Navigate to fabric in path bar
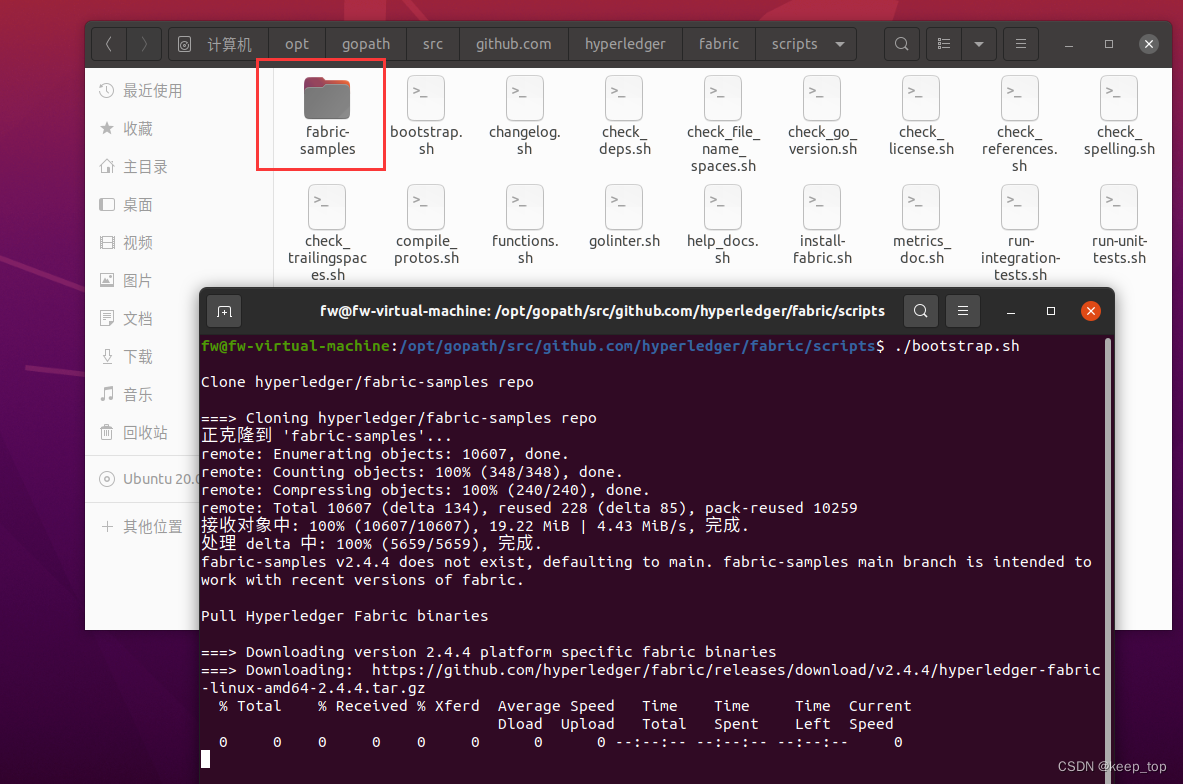 coord(719,44)
